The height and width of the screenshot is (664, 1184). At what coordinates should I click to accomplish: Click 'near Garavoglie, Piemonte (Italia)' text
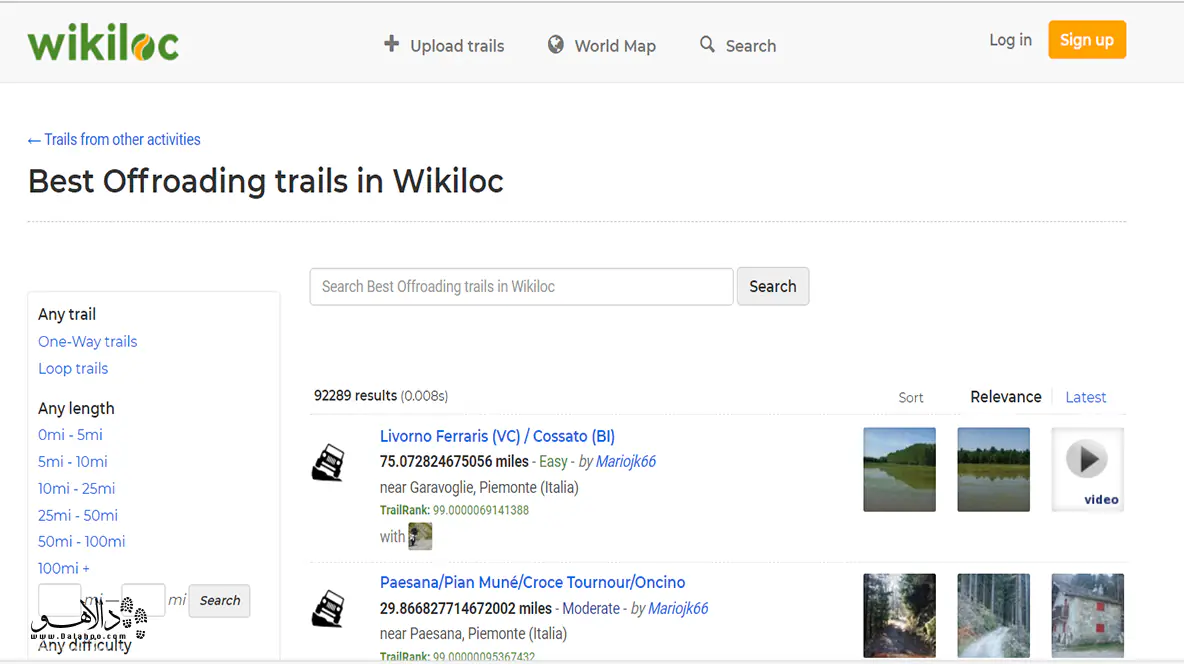[479, 487]
